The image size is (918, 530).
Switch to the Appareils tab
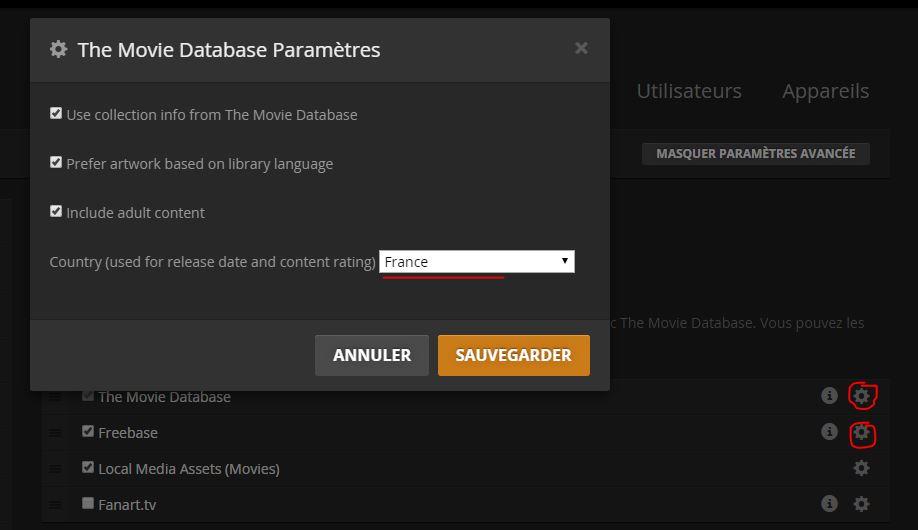pyautogui.click(x=825, y=91)
